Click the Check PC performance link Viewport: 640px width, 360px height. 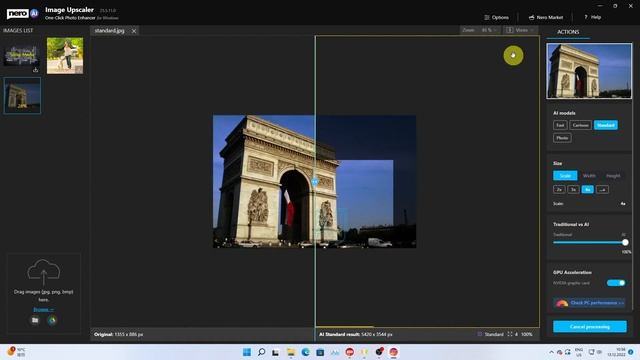(589, 303)
